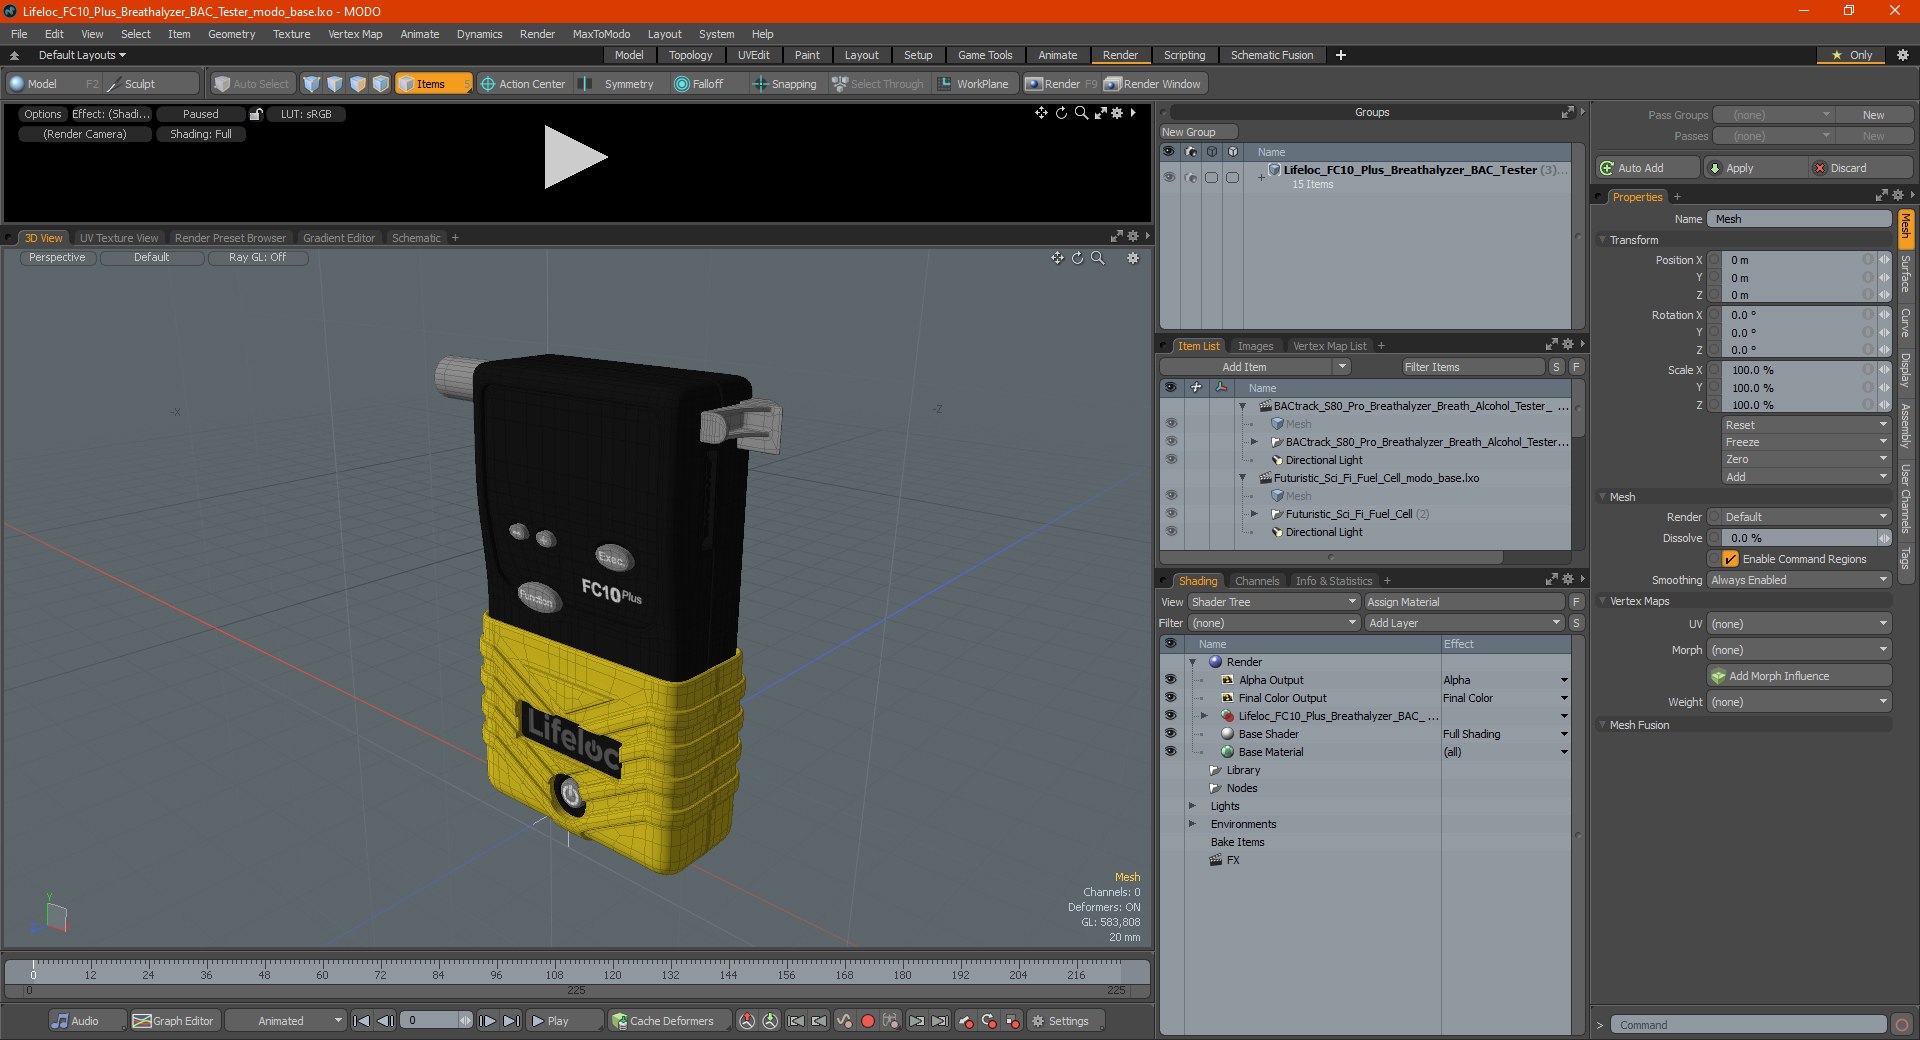Open the Add Layer dropdown
The height and width of the screenshot is (1040, 1920).
tap(1464, 623)
